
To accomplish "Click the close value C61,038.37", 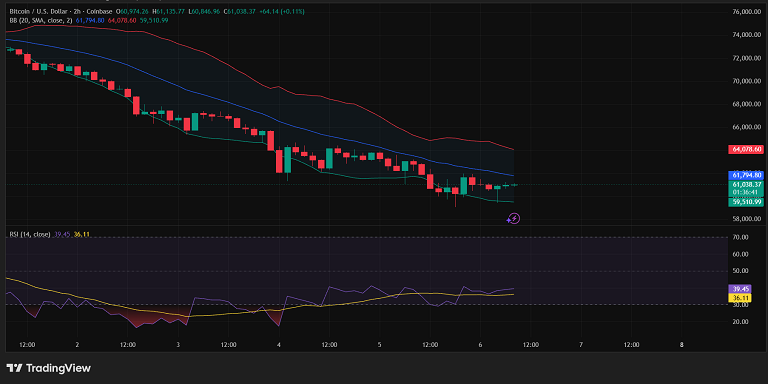I will (x=240, y=11).
